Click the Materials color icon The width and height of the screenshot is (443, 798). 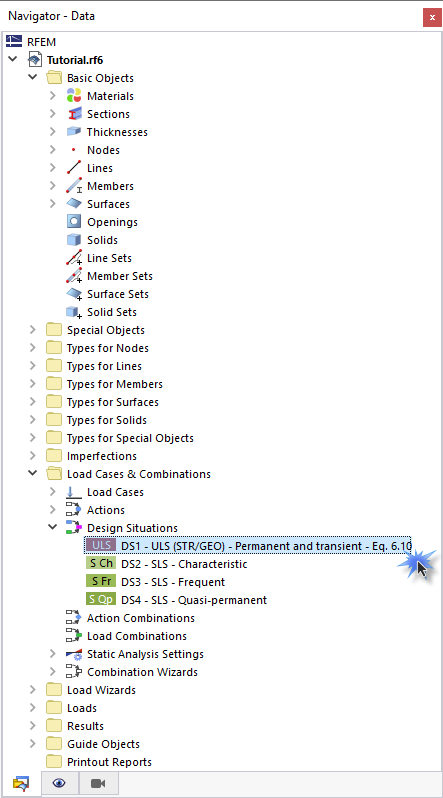click(x=74, y=96)
